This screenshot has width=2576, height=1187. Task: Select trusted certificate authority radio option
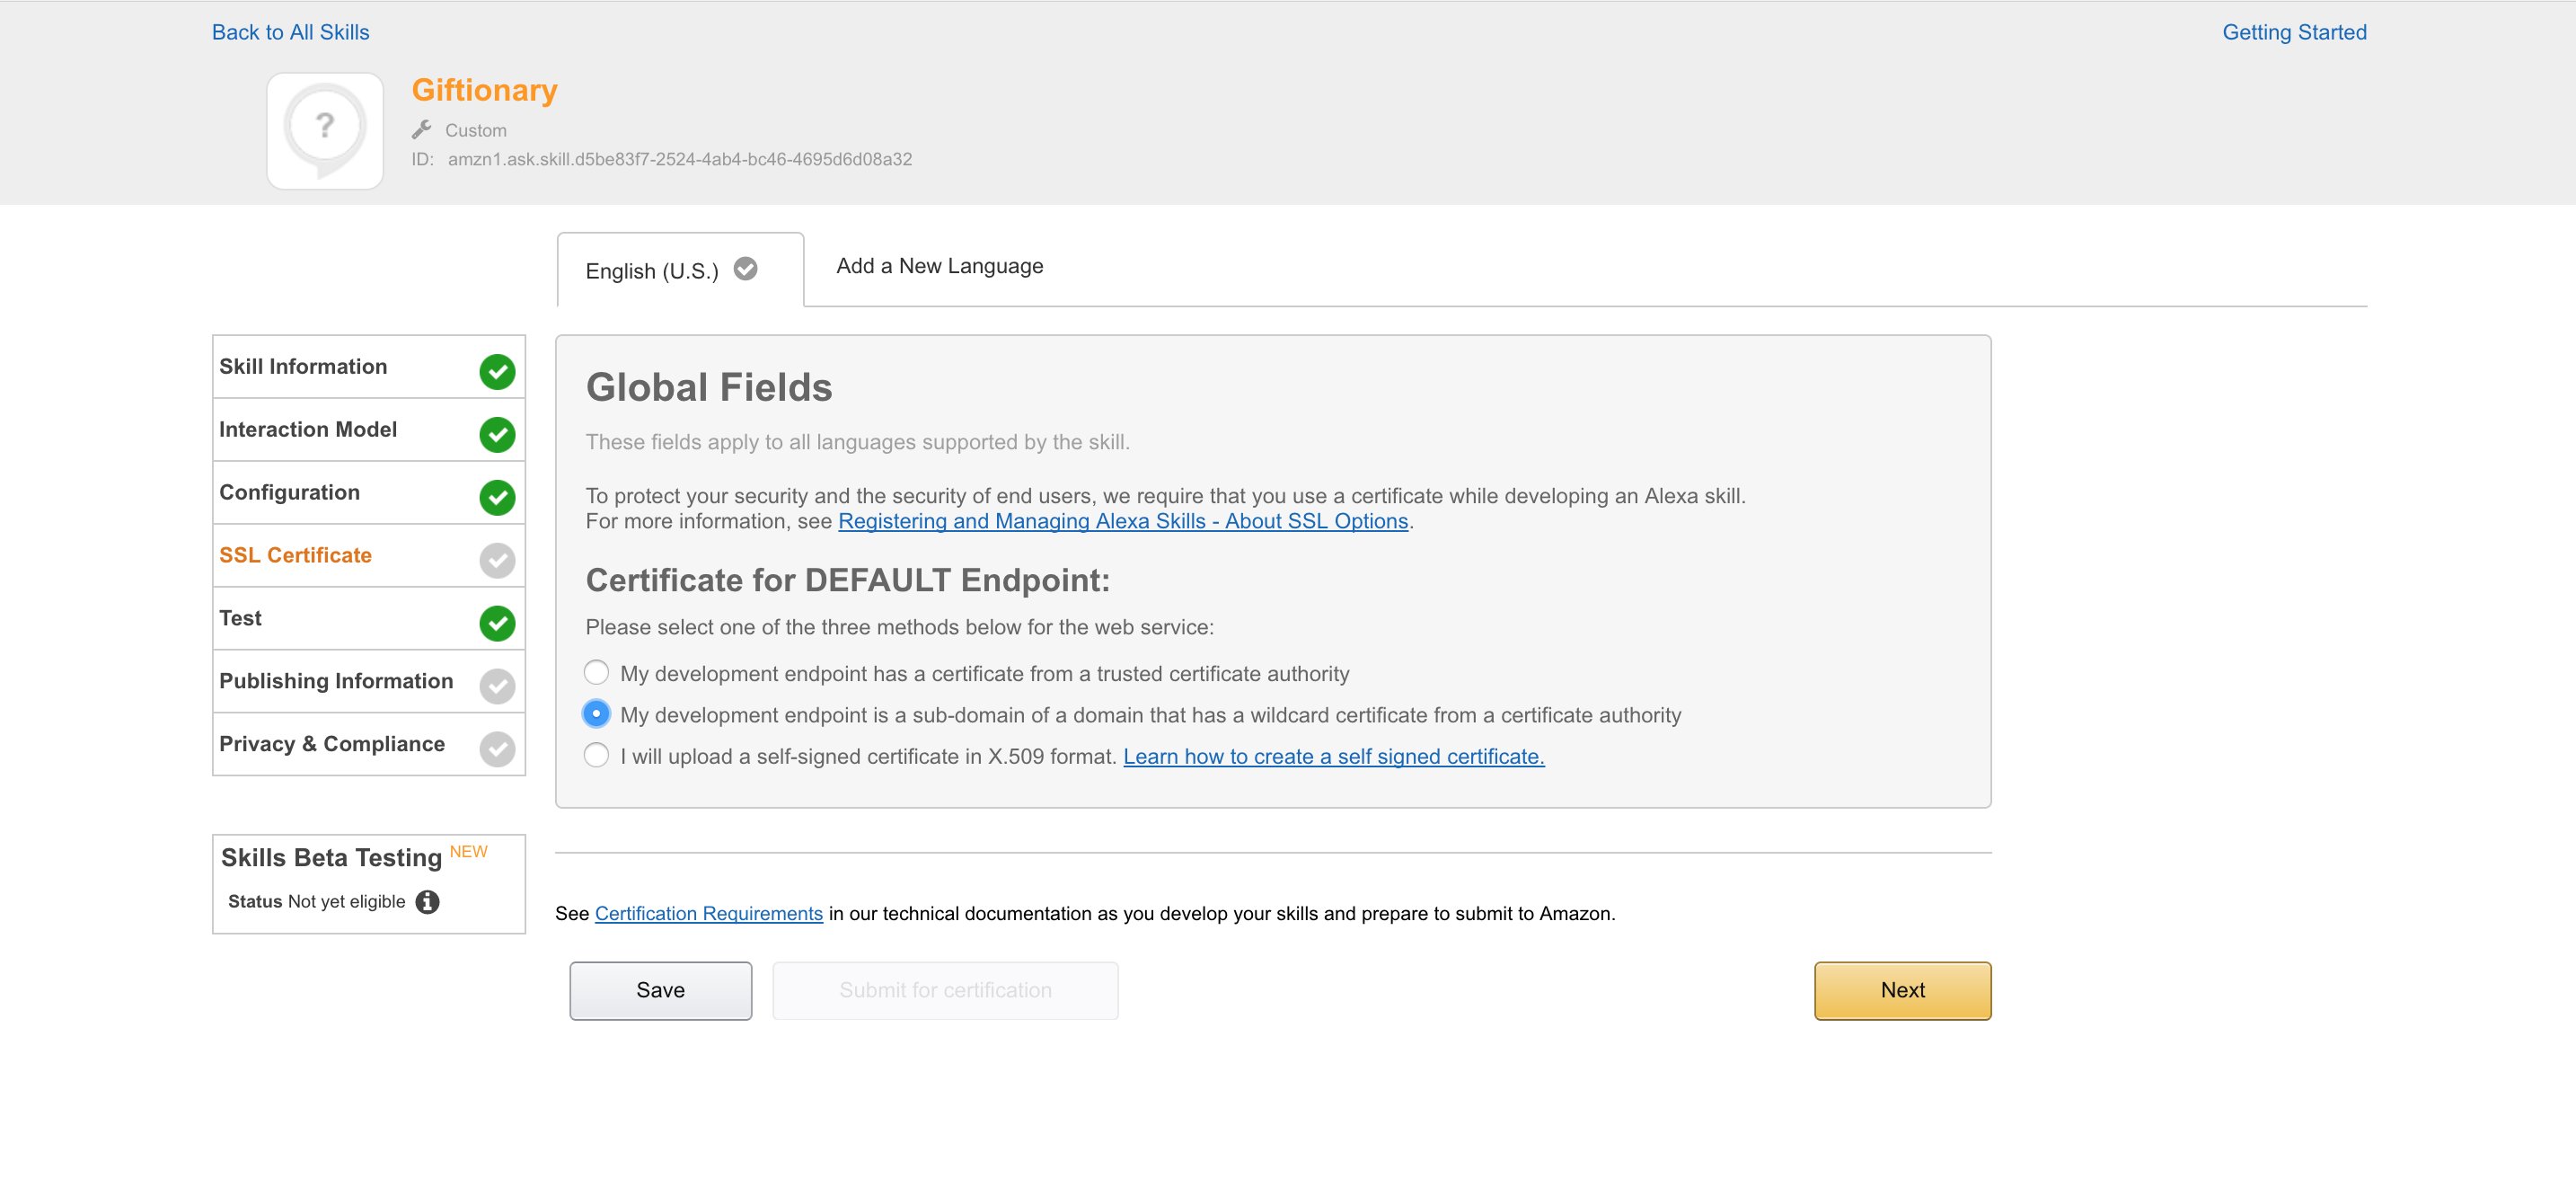[596, 672]
